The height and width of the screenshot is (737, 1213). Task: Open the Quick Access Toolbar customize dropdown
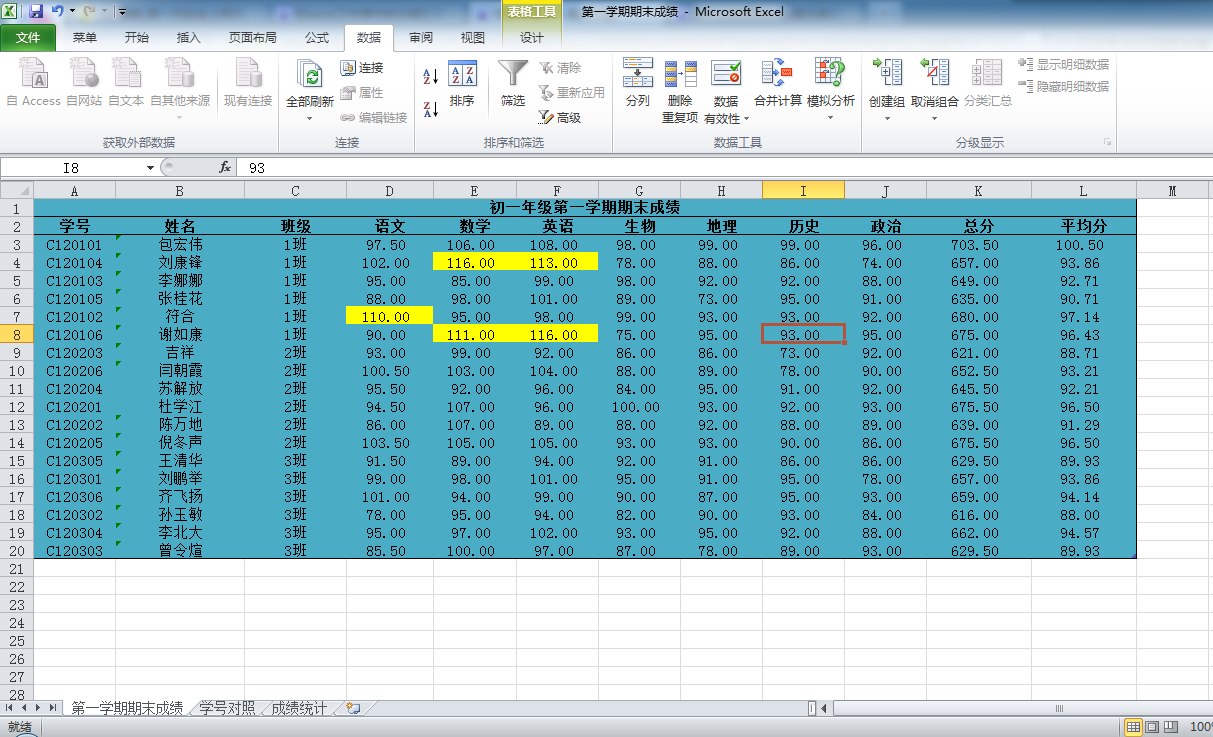122,12
